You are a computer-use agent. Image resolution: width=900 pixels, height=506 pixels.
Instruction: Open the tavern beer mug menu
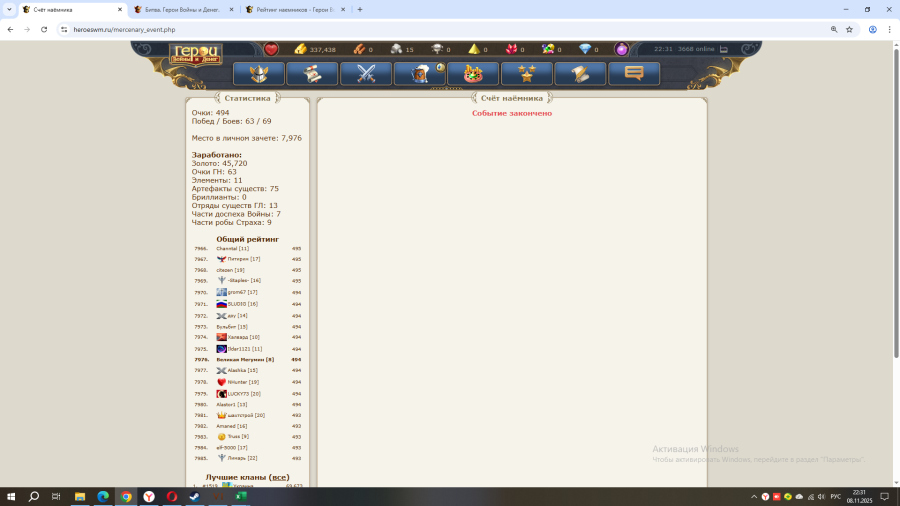coord(419,74)
